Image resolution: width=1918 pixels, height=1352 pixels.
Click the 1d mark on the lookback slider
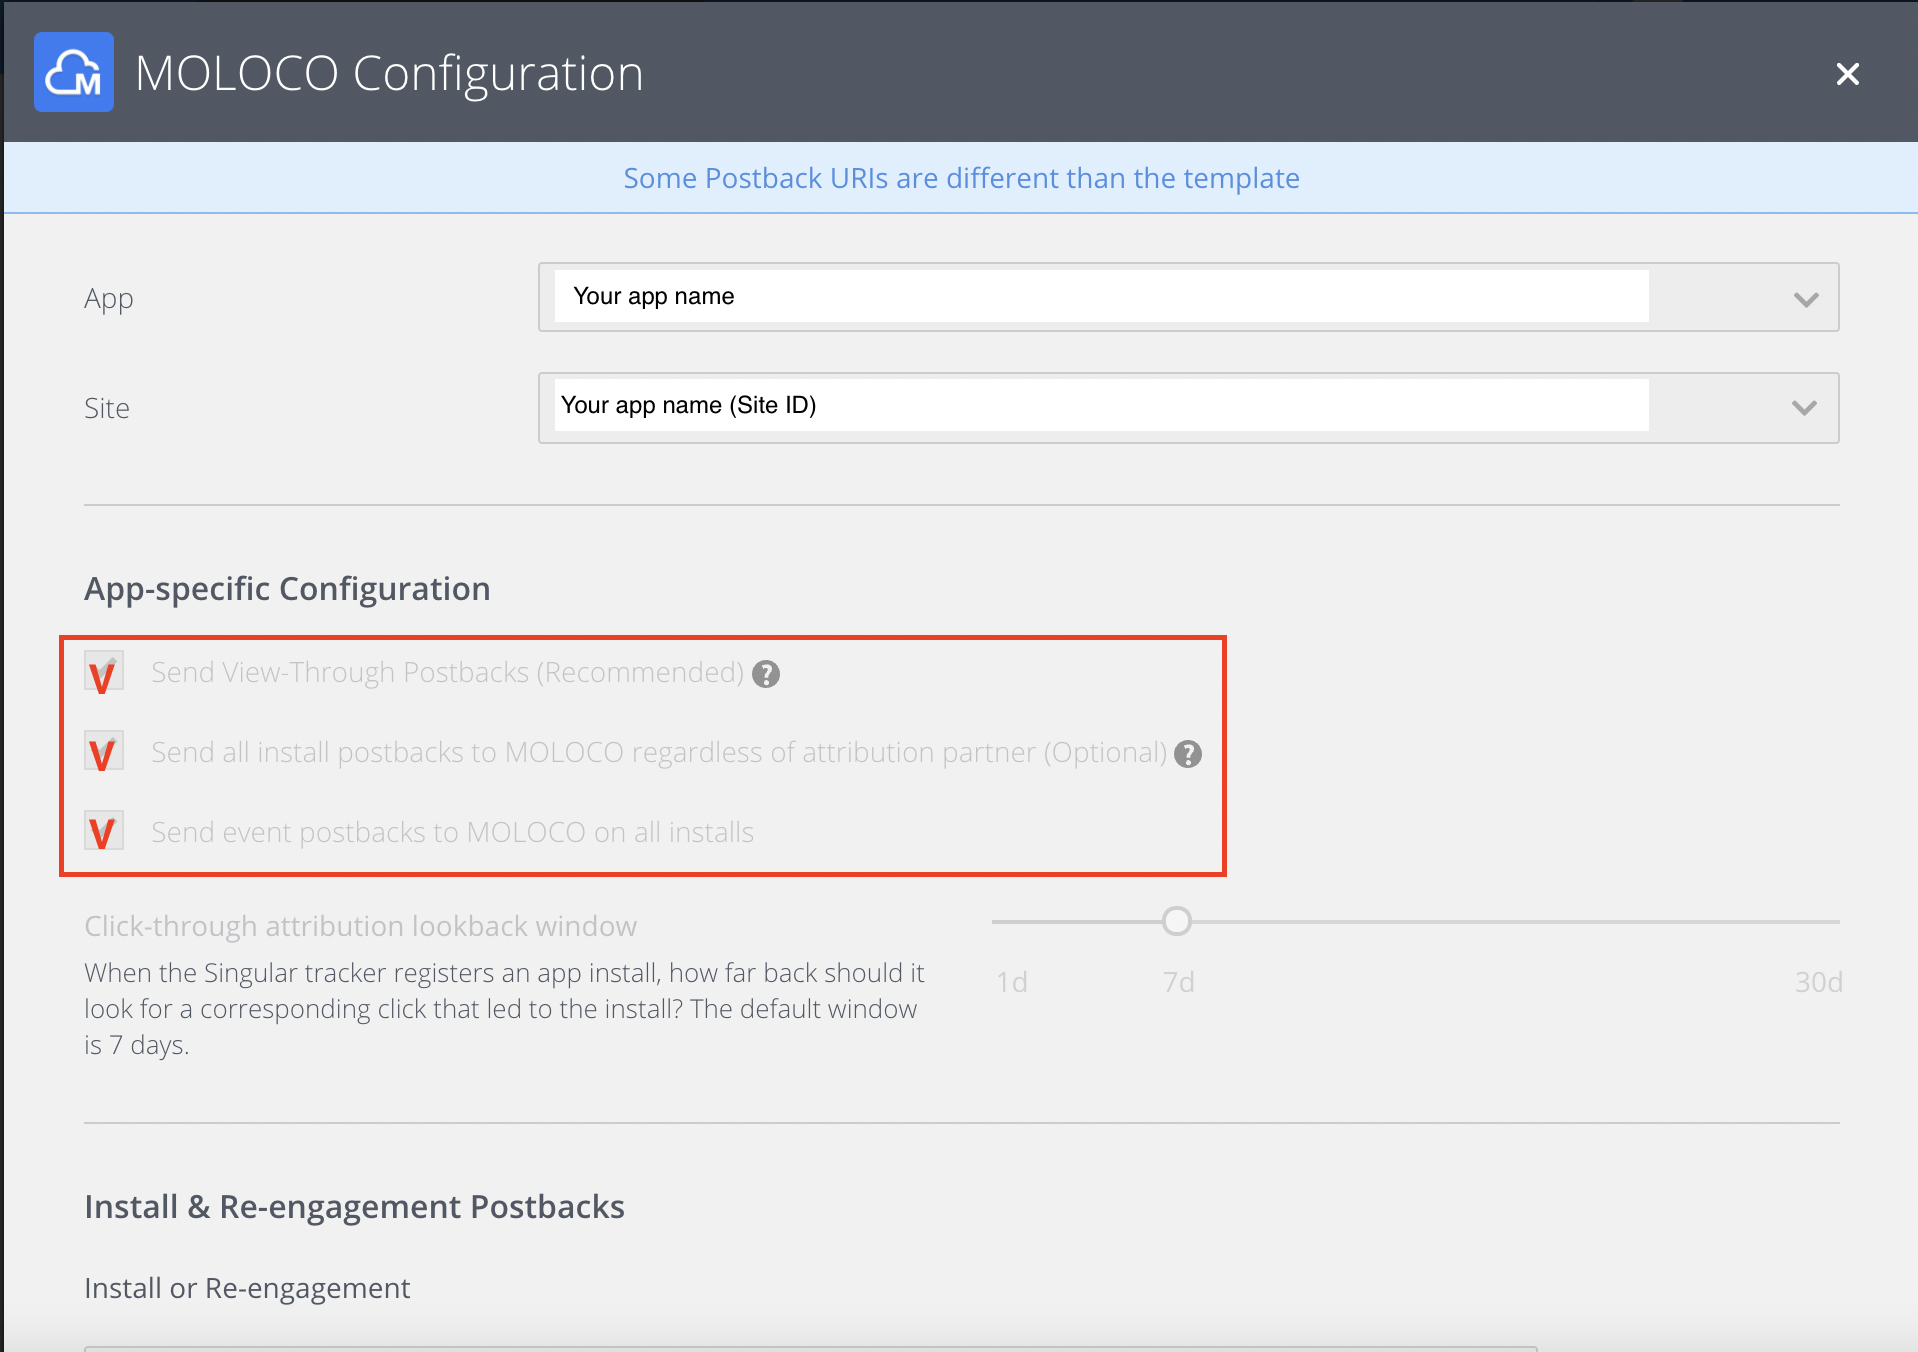tap(1011, 982)
